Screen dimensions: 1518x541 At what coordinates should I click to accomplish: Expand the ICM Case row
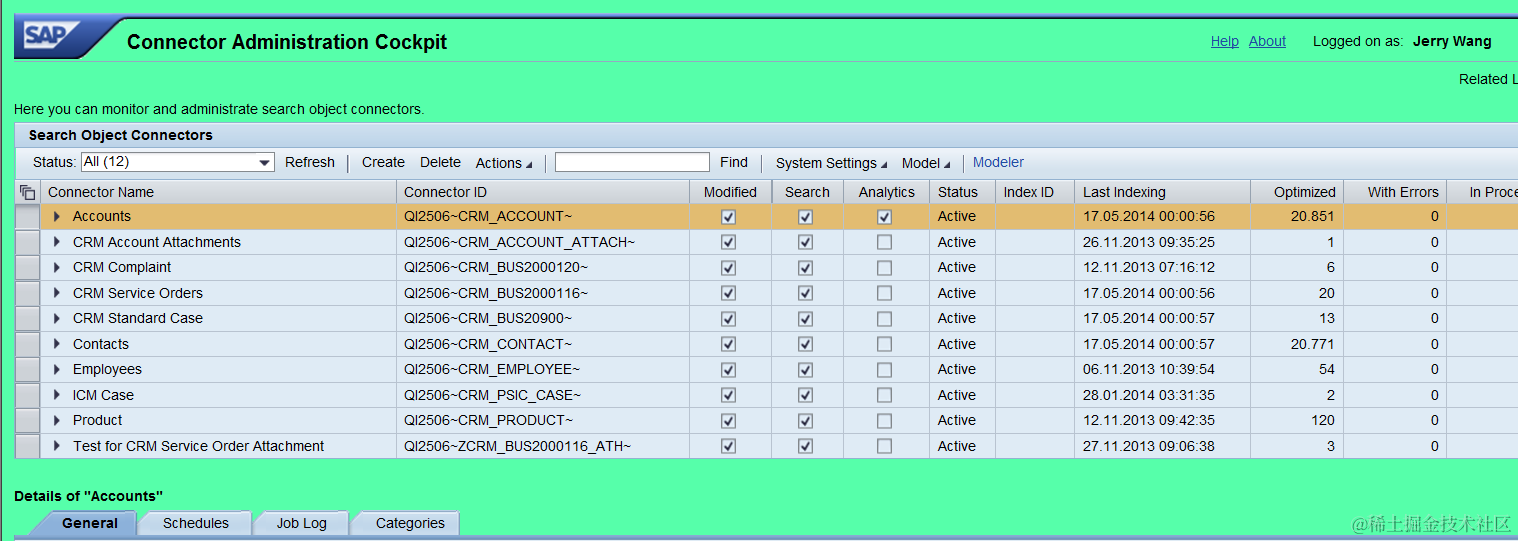tap(57, 395)
